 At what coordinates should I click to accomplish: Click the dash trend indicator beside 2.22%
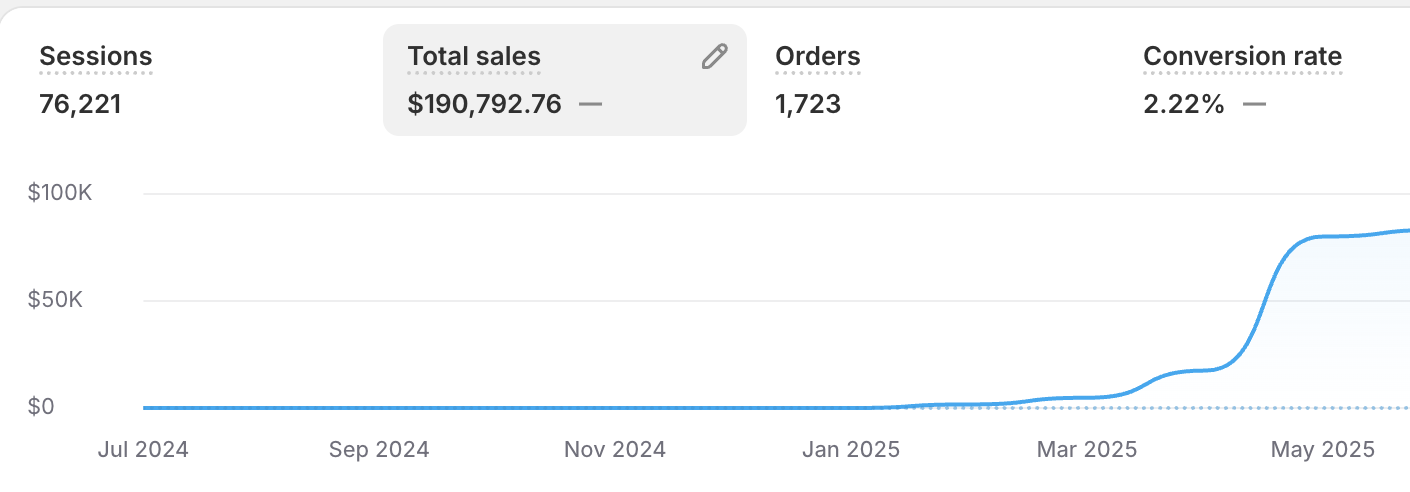click(x=1254, y=103)
